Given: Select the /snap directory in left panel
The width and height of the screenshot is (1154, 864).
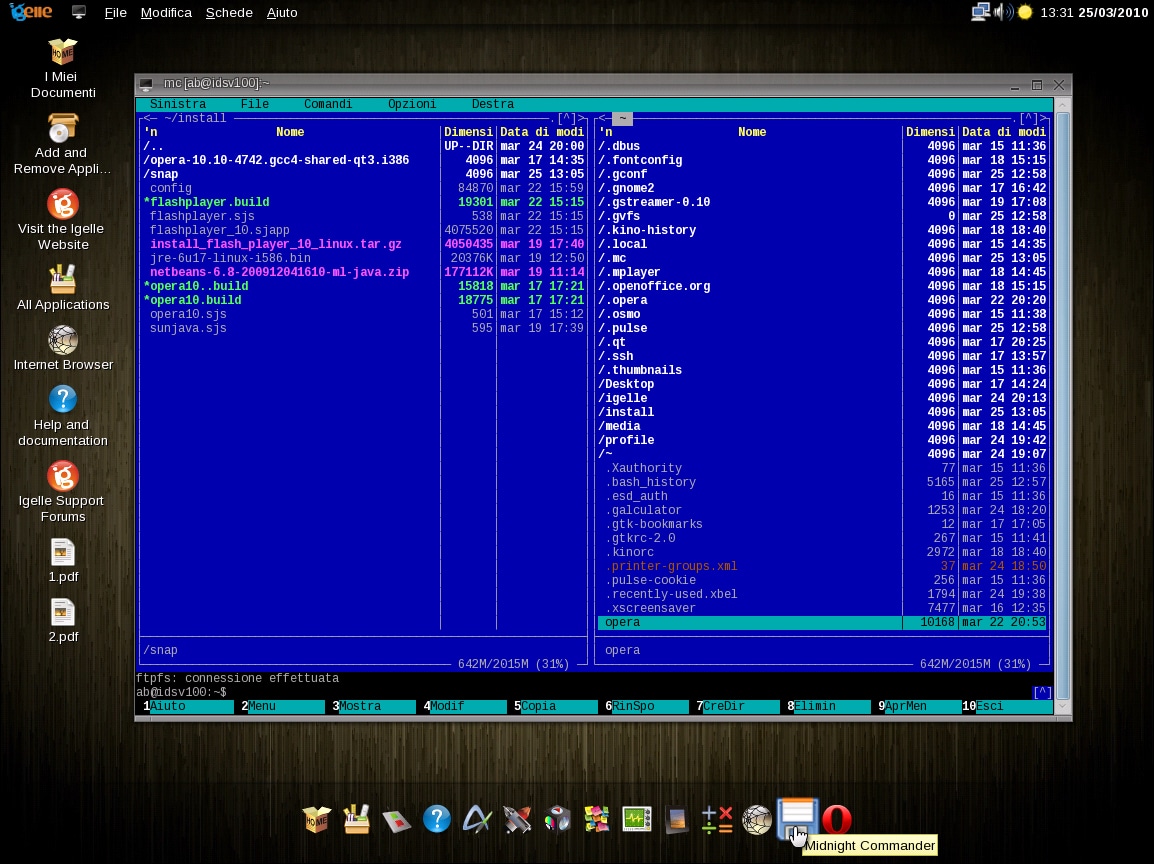Looking at the screenshot, I should point(161,174).
